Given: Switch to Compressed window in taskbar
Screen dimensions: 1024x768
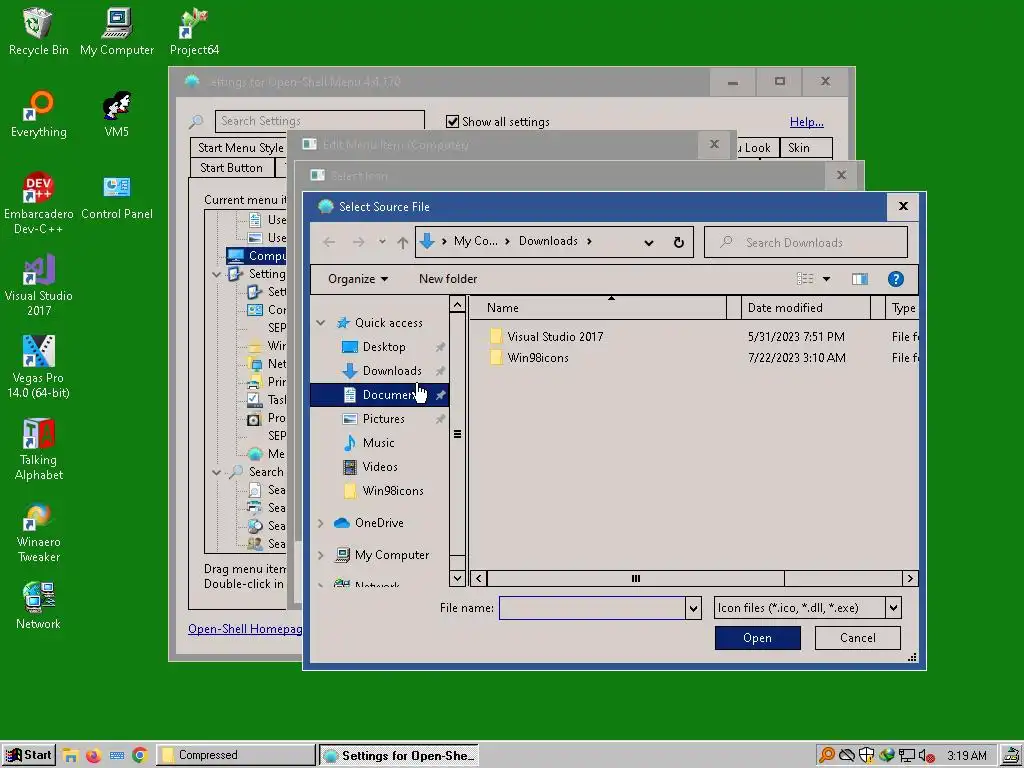Looking at the screenshot, I should pos(236,756).
